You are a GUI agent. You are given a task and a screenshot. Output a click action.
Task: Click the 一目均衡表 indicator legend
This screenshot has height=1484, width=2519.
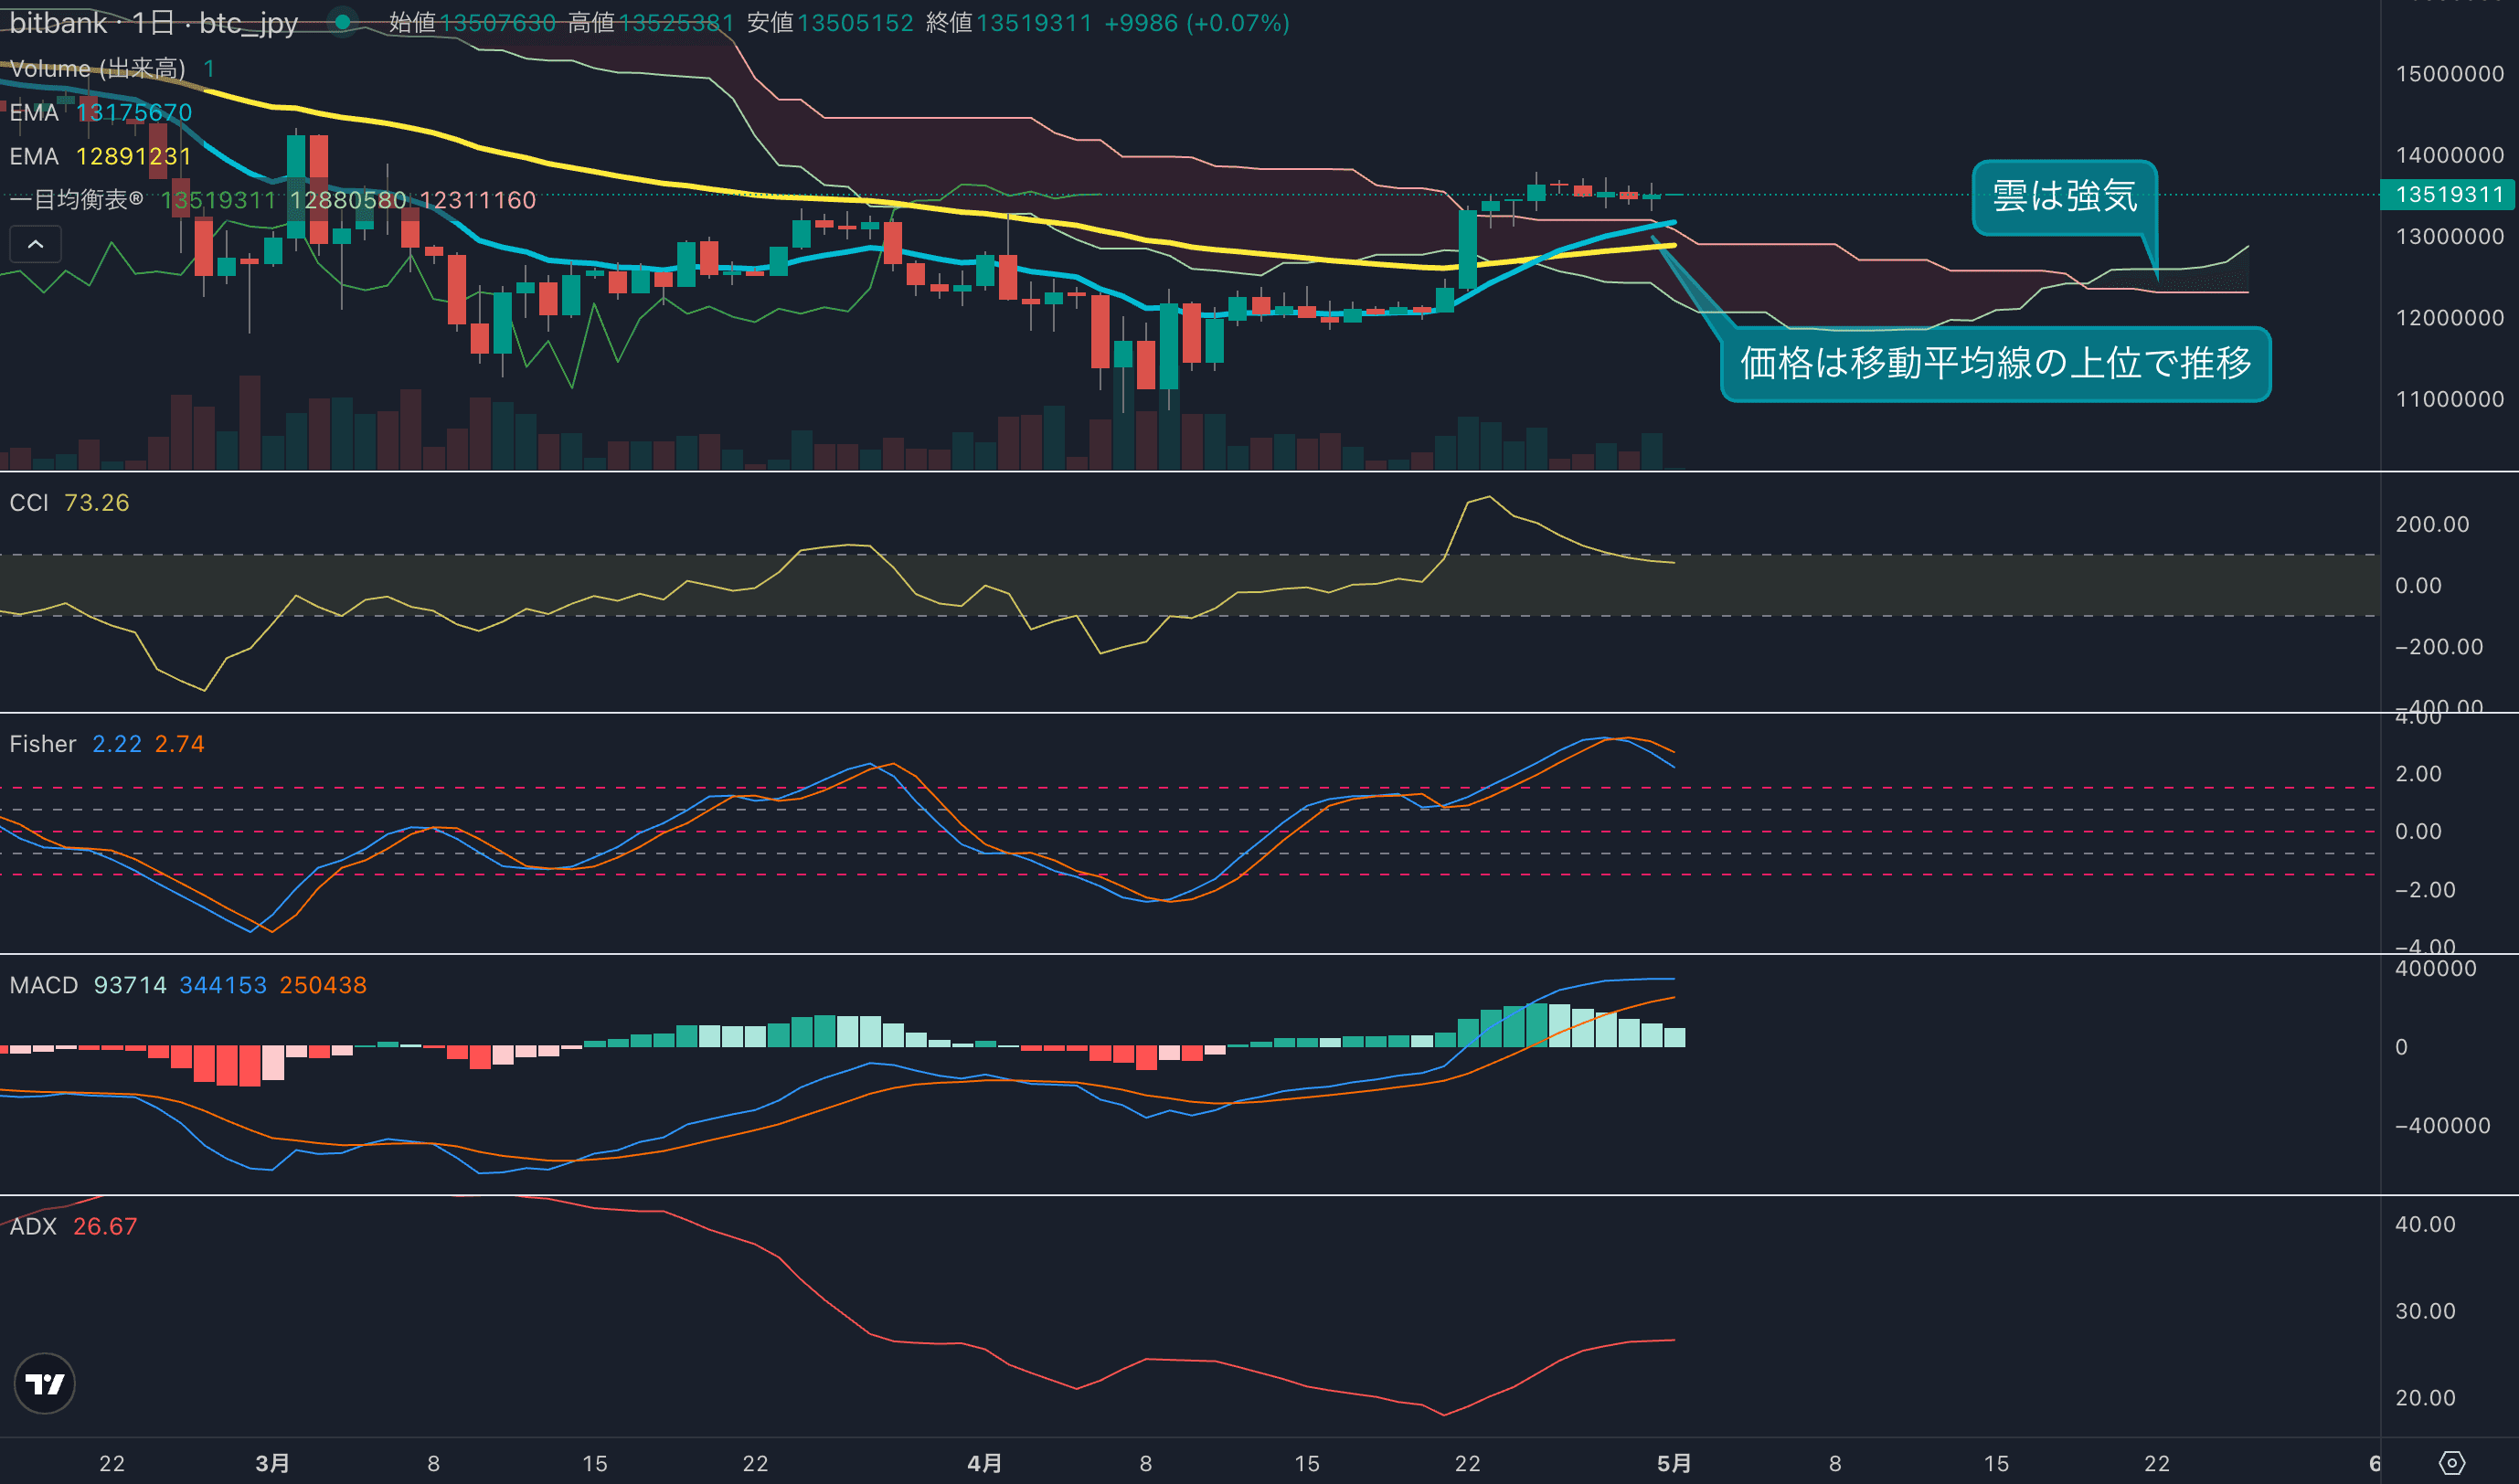(x=76, y=200)
